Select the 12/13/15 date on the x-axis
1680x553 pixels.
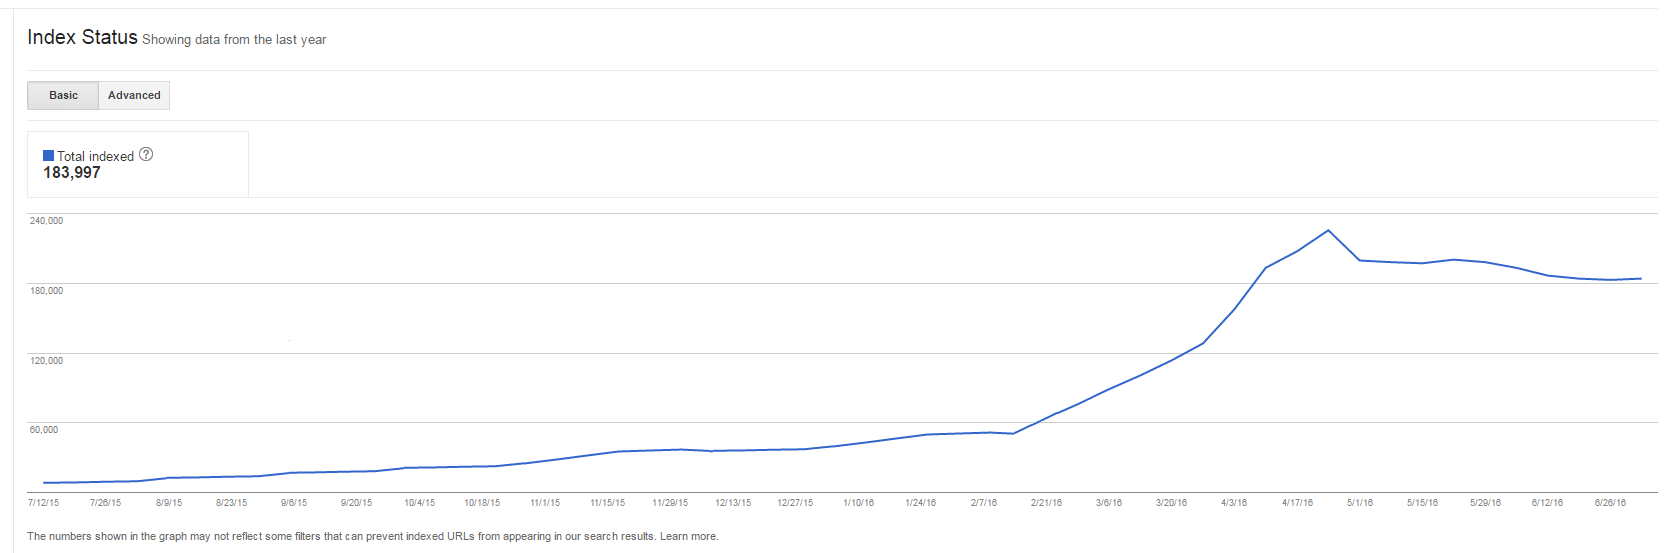[x=733, y=503]
